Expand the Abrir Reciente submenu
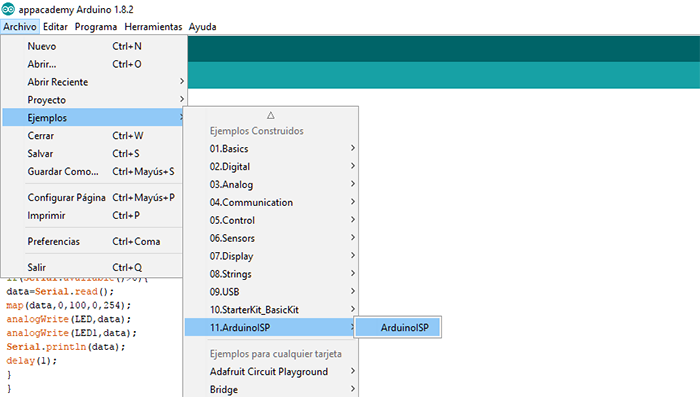Image resolution: width=700 pixels, height=397 pixels. tap(93, 82)
